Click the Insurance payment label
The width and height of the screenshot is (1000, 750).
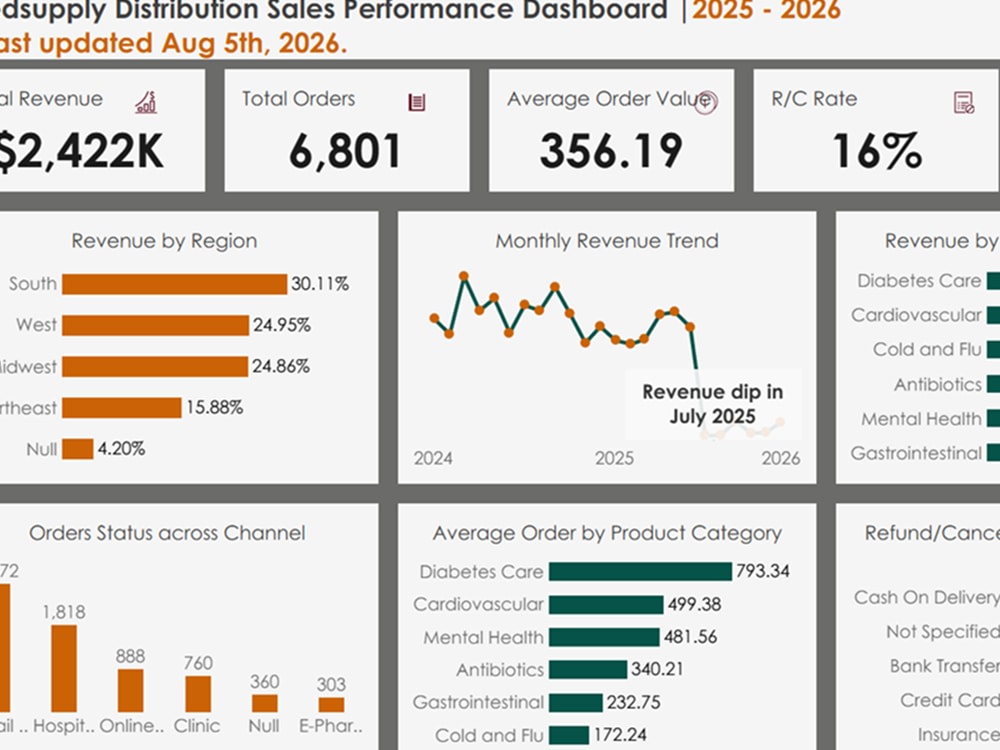point(959,735)
